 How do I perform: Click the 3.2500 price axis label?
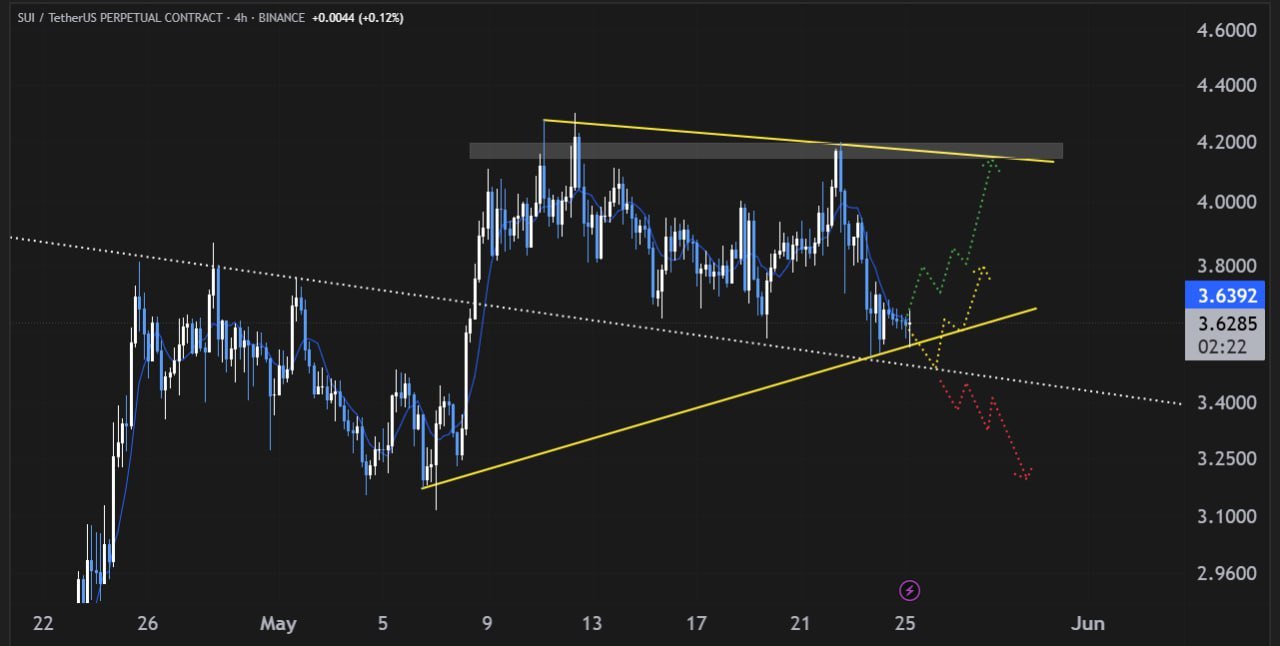(1226, 458)
